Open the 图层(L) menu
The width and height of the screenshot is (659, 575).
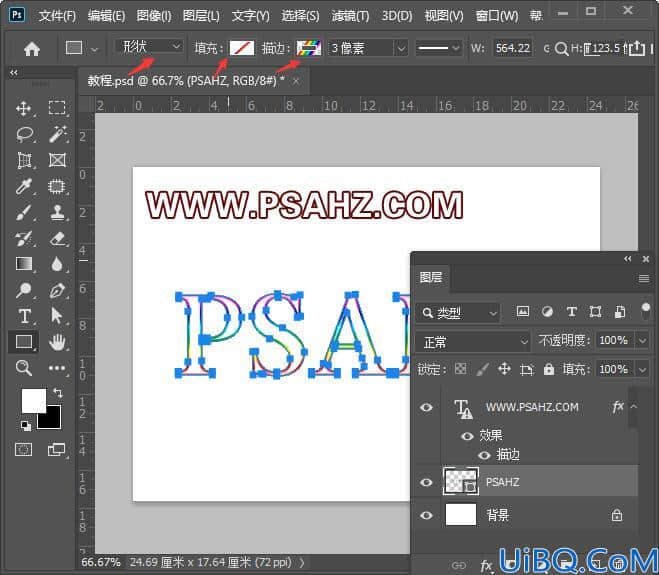(x=201, y=16)
